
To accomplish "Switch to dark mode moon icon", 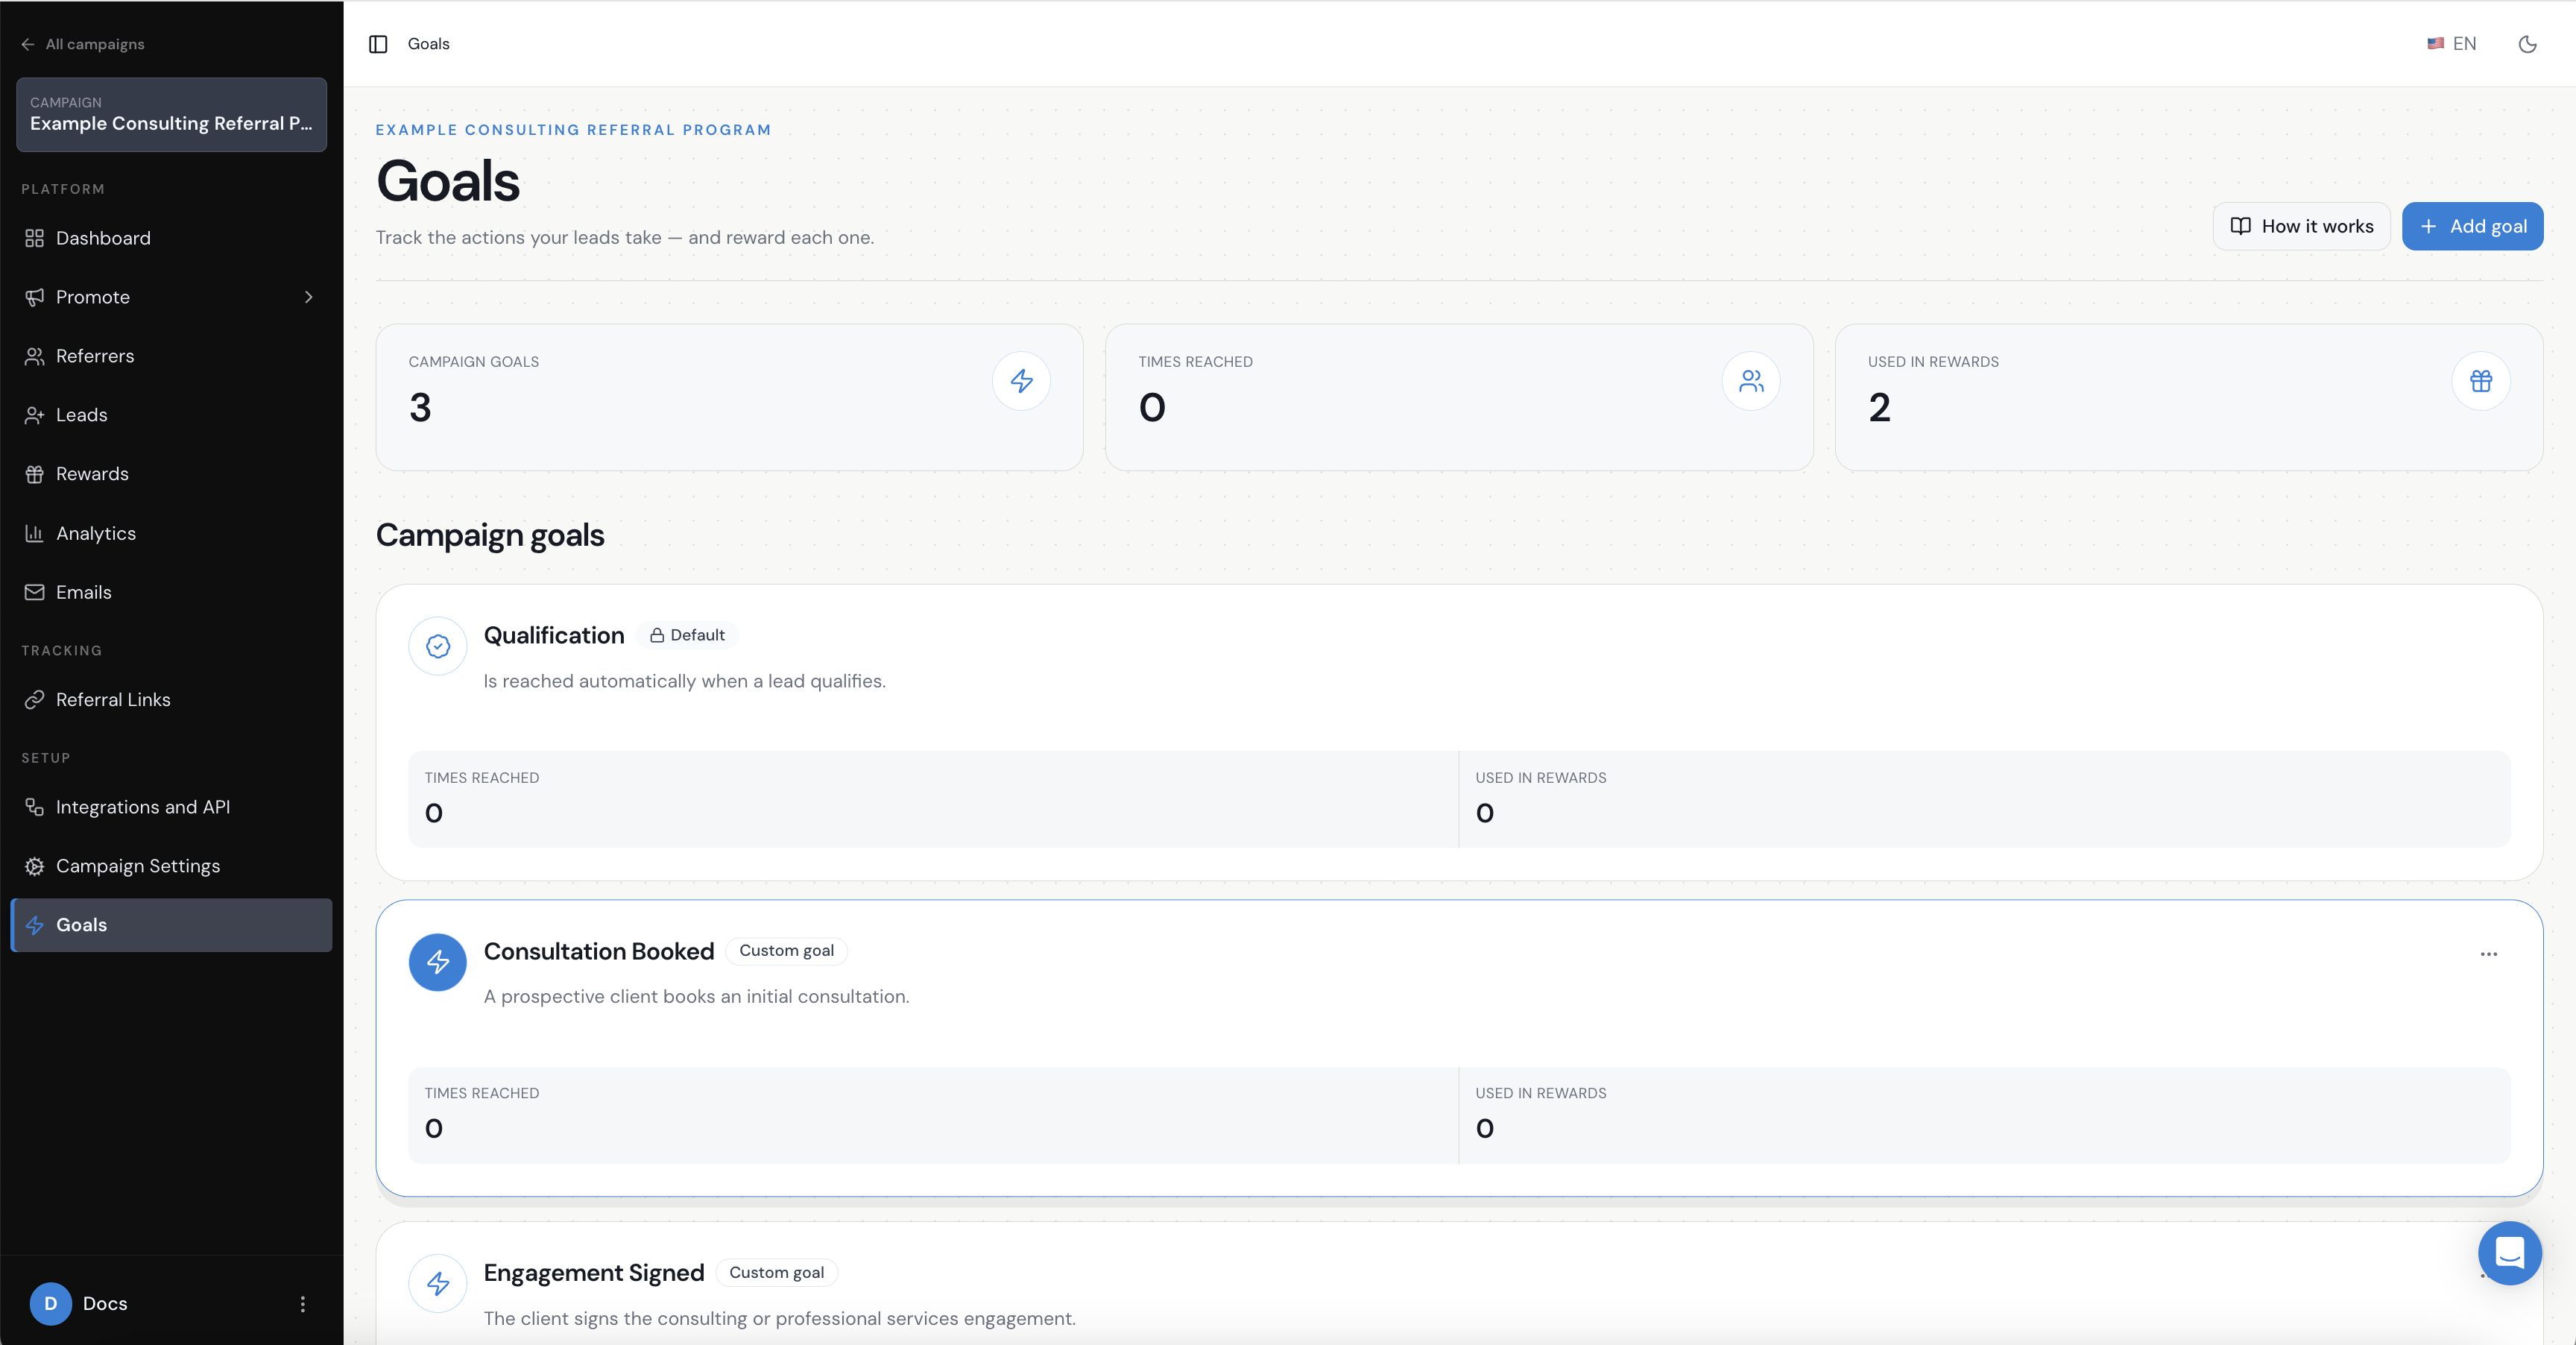I will pos(2527,44).
